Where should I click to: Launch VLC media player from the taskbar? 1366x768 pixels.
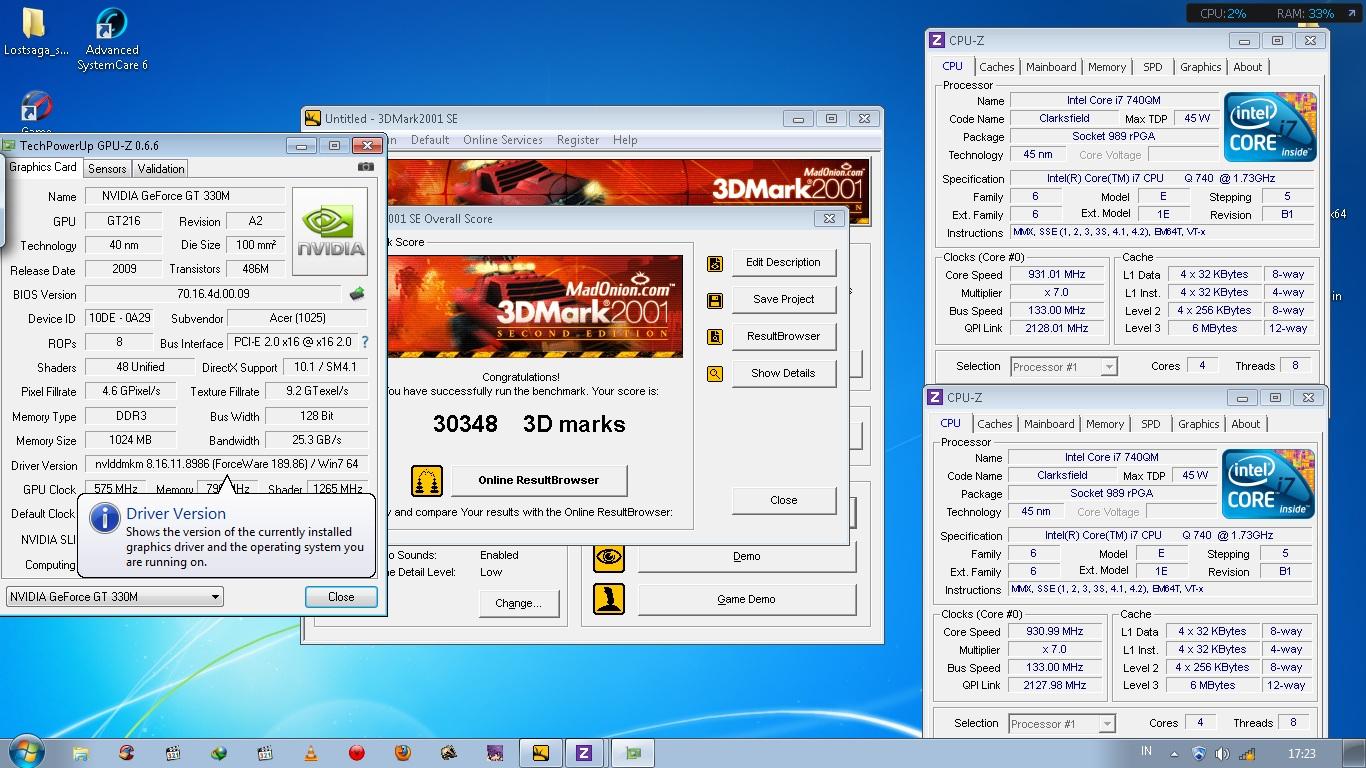[x=311, y=753]
